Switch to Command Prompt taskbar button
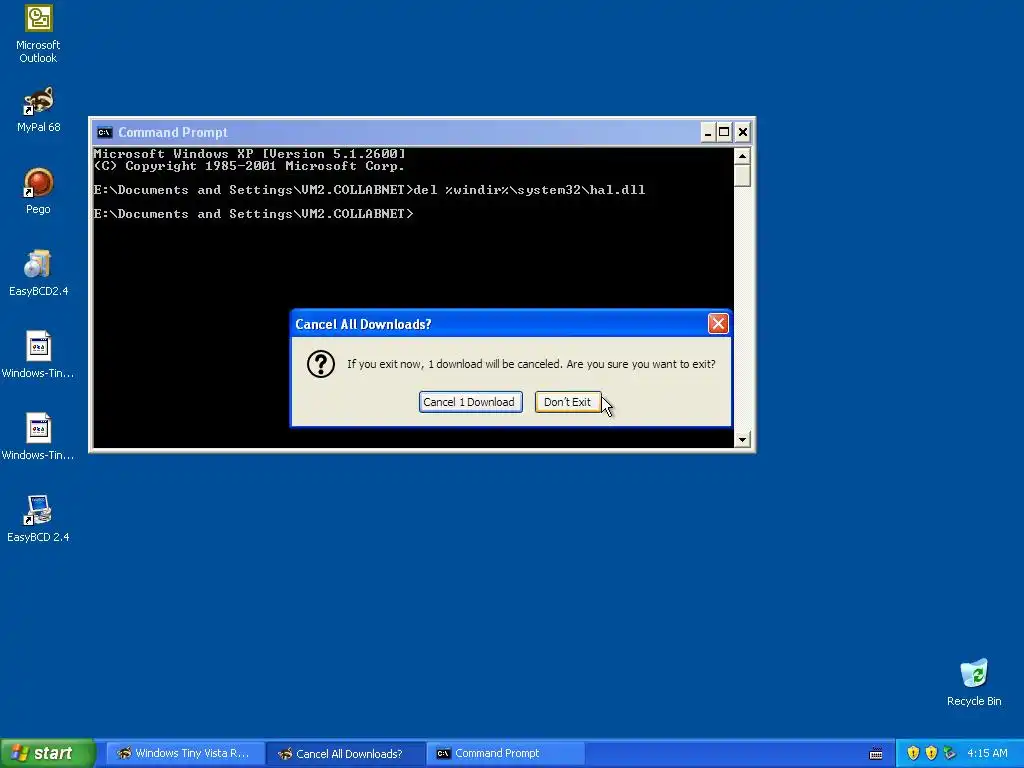 505,753
